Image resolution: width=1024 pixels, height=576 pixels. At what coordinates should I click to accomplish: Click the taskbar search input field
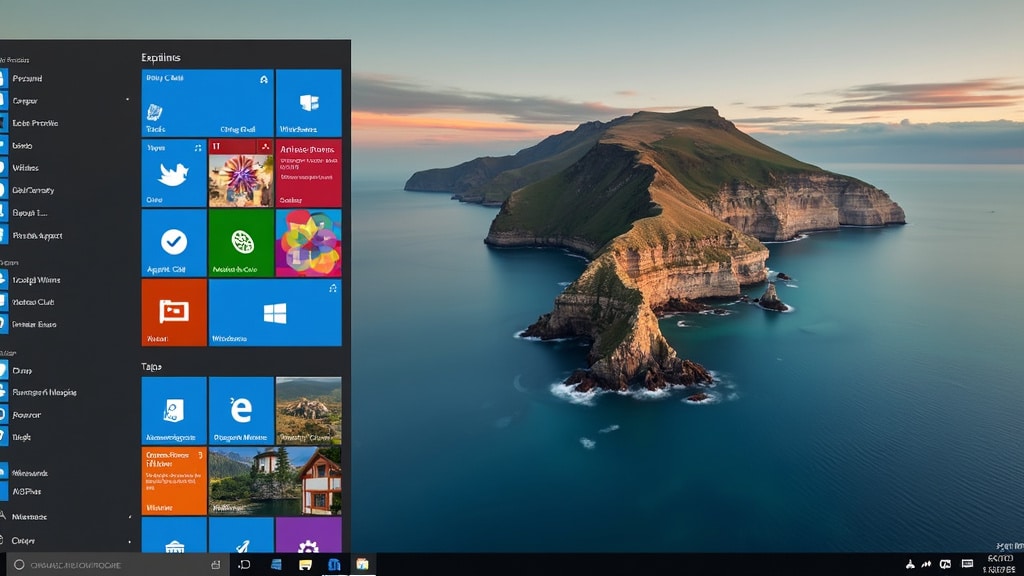[118, 565]
